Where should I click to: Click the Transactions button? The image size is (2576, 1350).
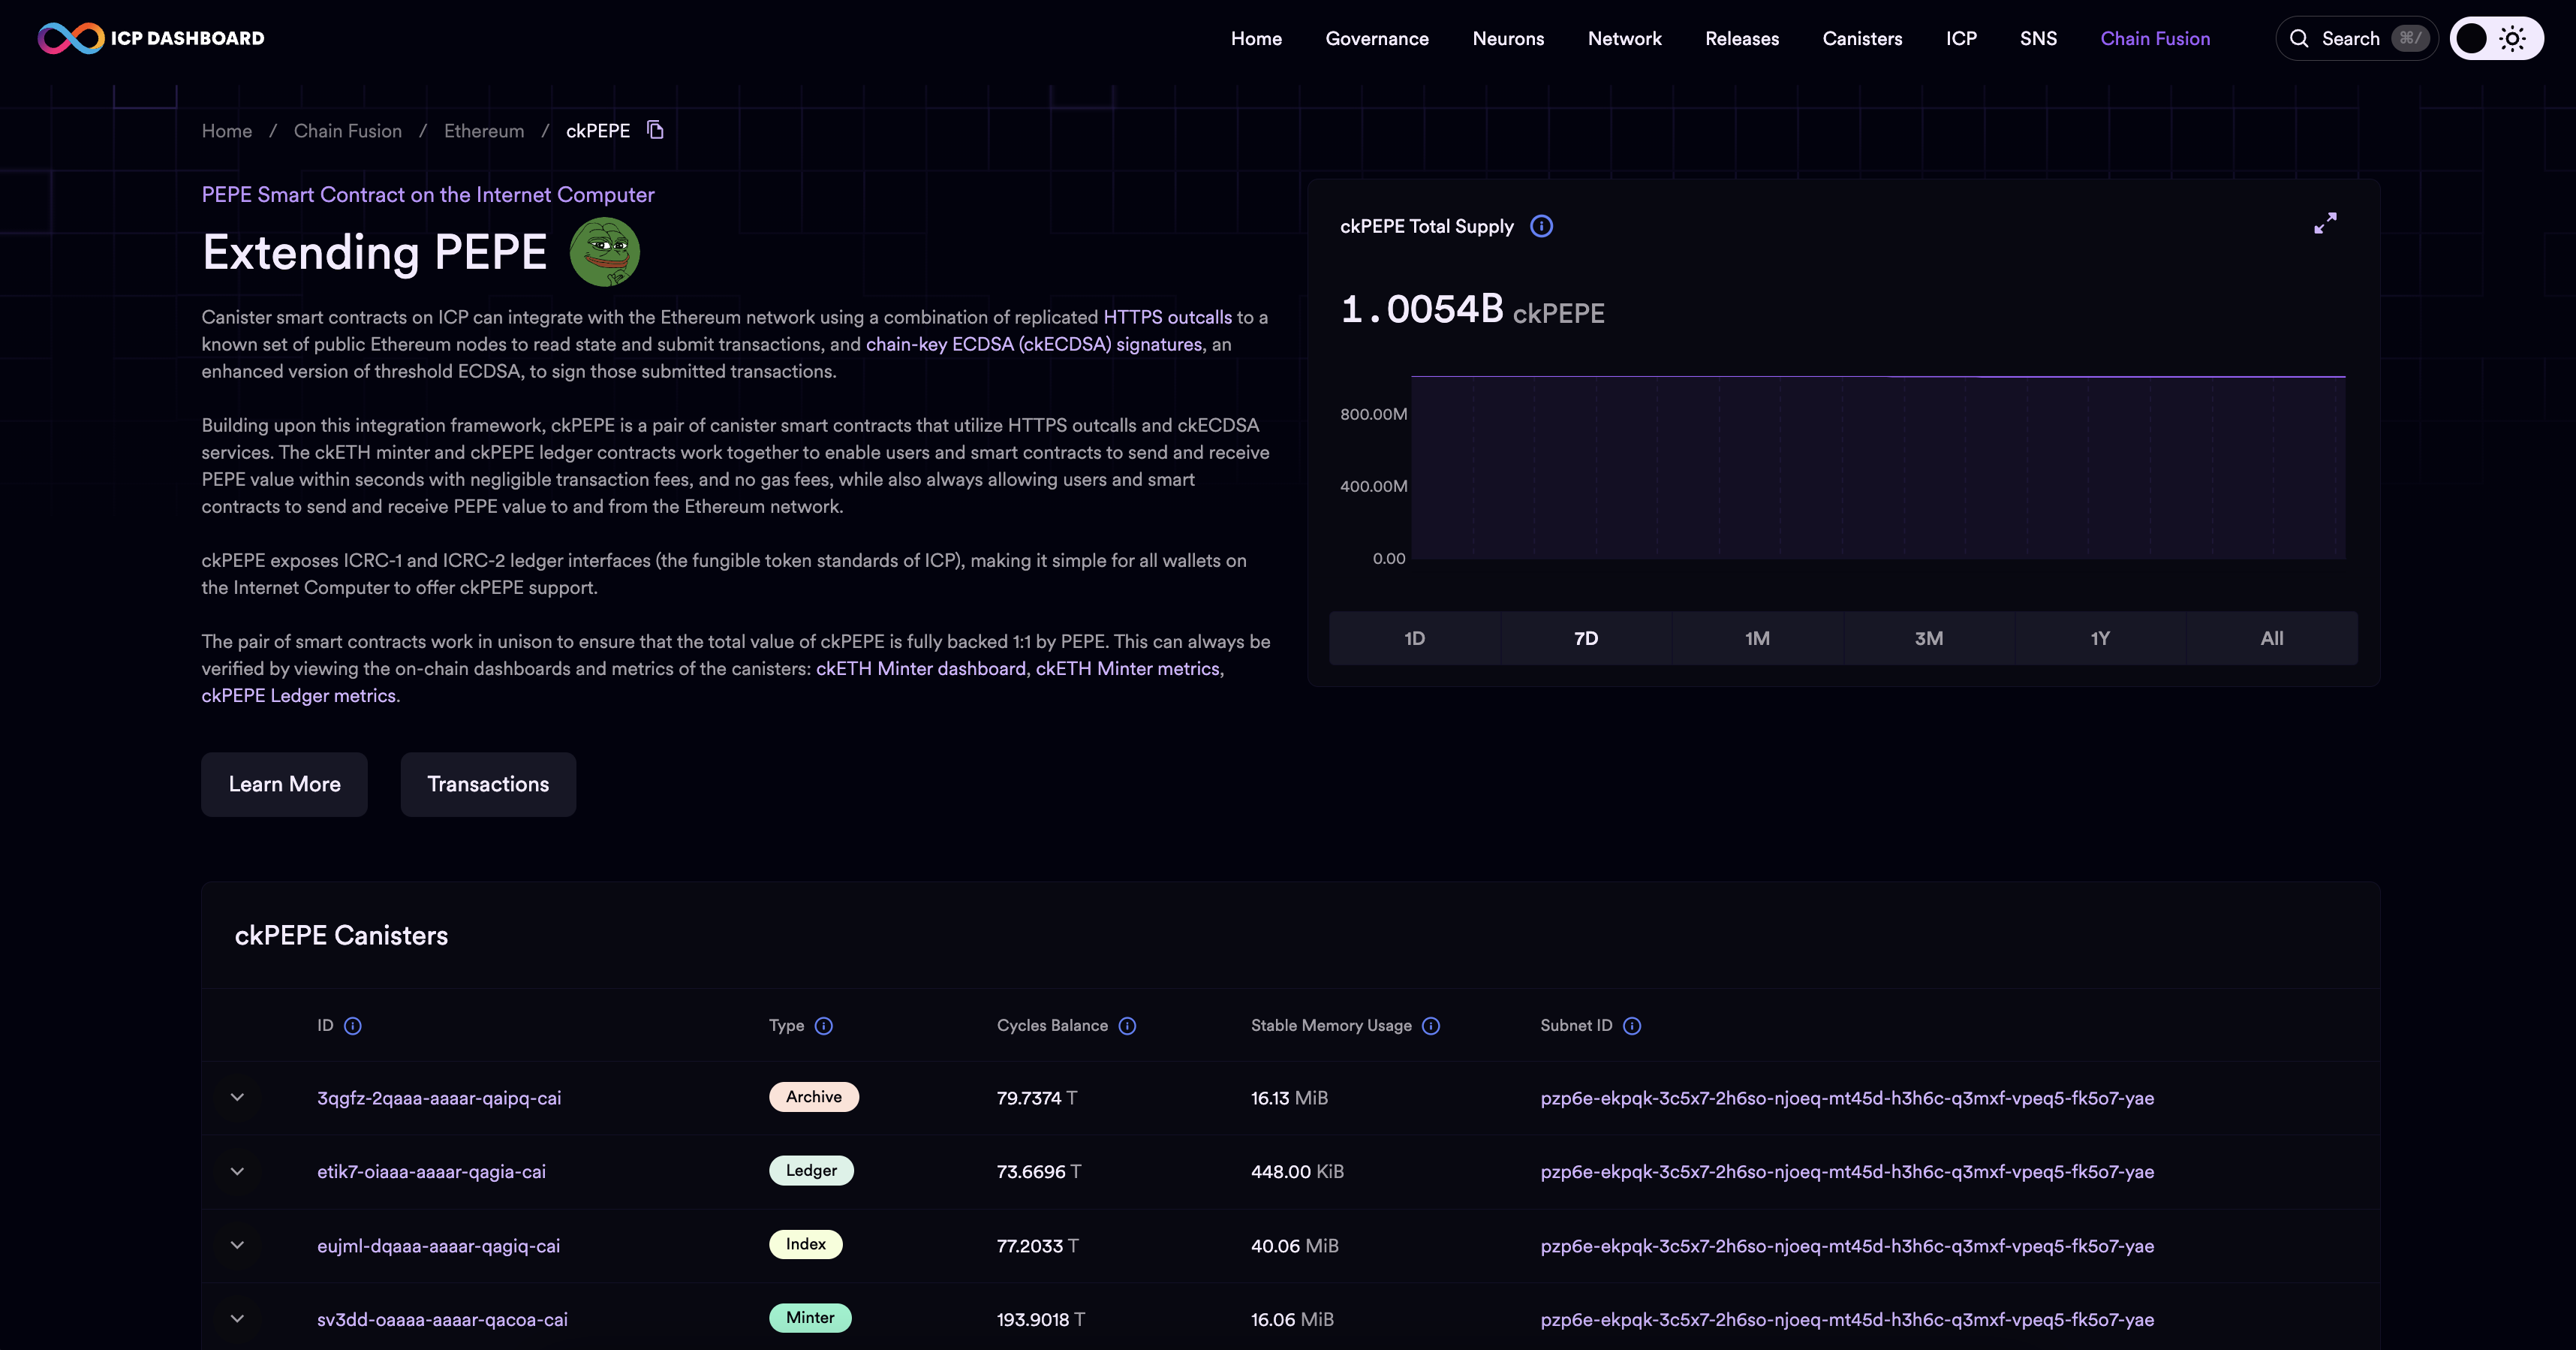pyautogui.click(x=488, y=784)
